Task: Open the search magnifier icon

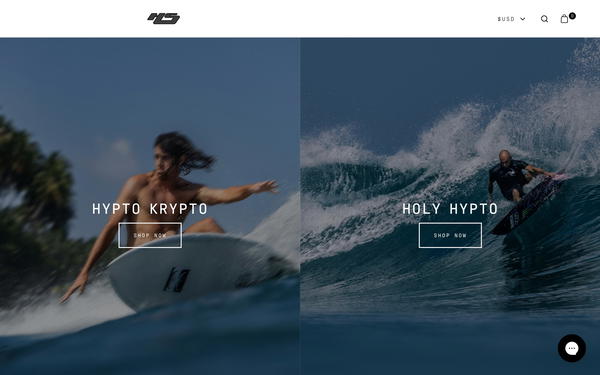Action: [544, 19]
